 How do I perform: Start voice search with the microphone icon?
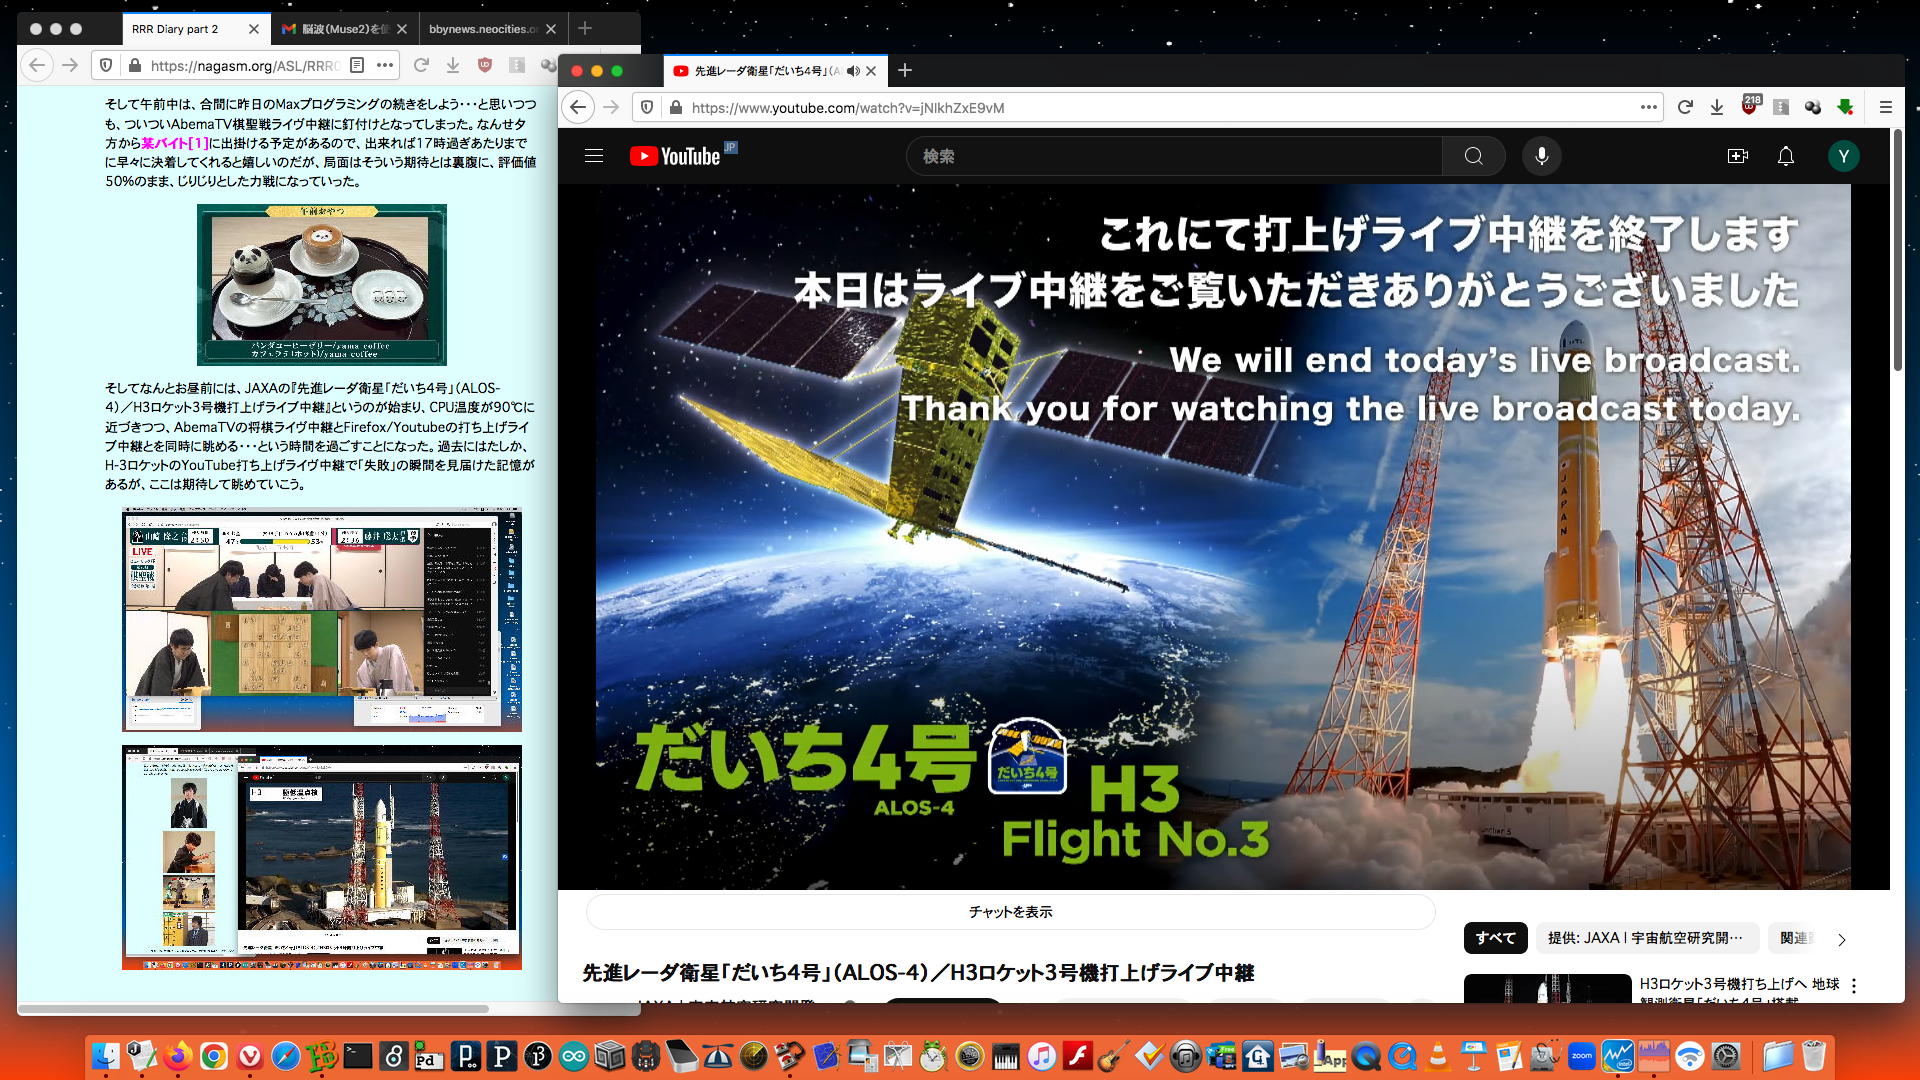1541,156
